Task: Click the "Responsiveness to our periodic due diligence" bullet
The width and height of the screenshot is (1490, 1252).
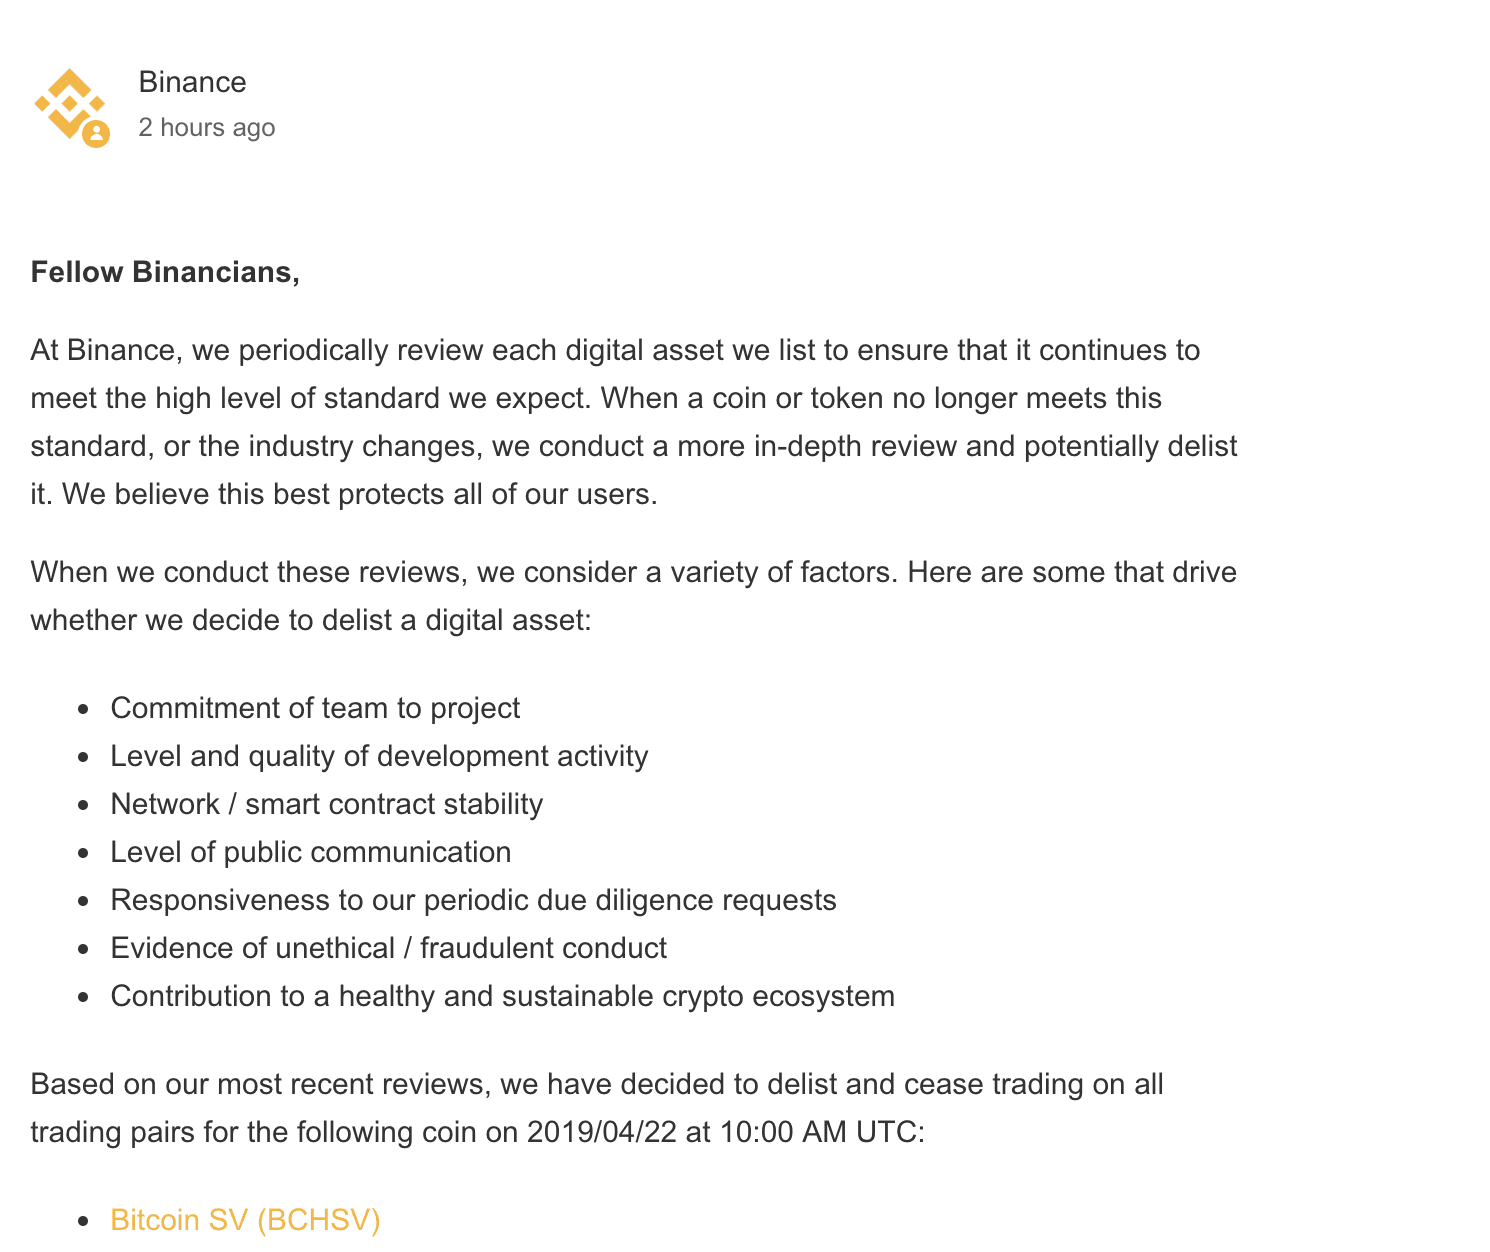Action: [x=473, y=900]
